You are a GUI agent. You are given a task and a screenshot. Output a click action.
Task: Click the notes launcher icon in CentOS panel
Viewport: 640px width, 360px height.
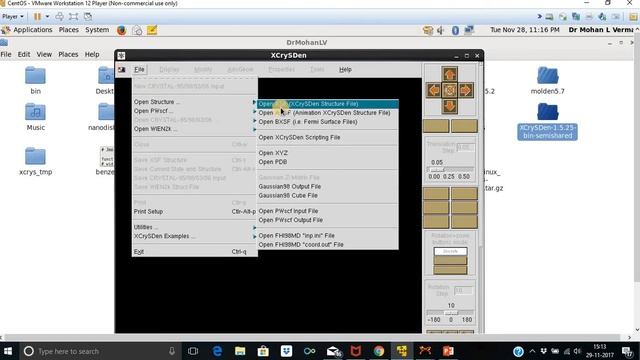click(x=152, y=30)
